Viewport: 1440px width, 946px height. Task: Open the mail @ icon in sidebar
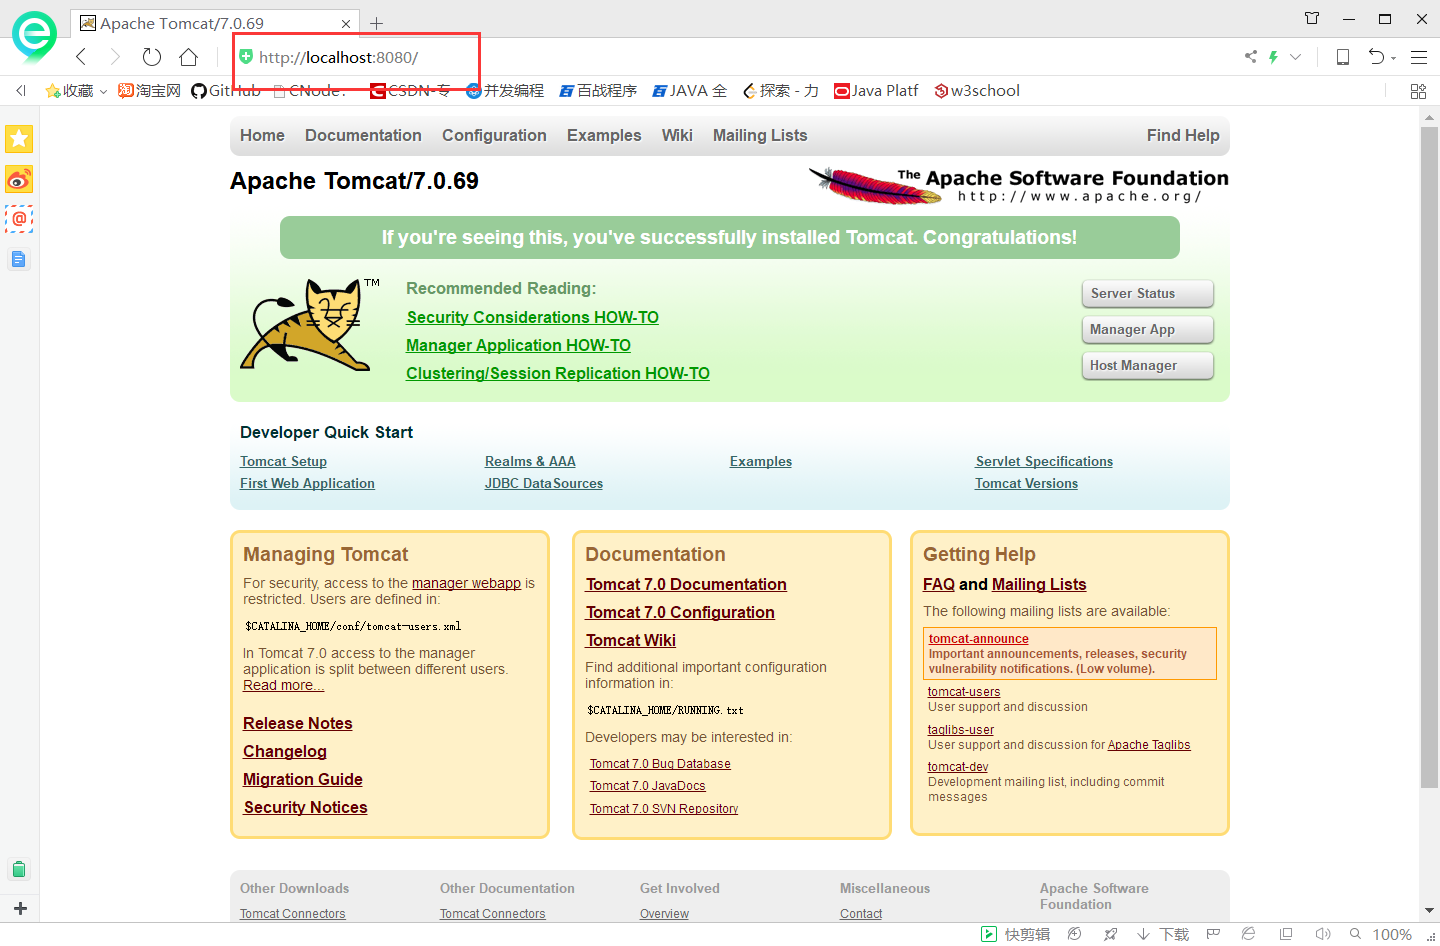(19, 219)
